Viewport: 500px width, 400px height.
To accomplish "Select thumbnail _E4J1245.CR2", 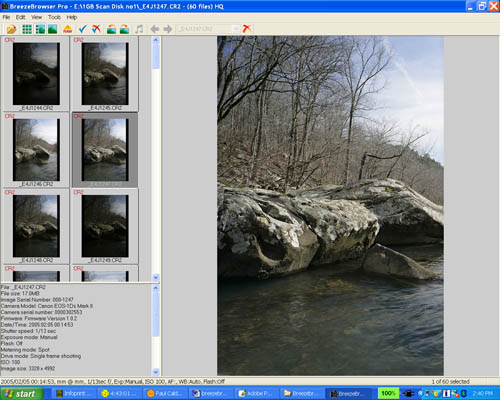I will 105,74.
